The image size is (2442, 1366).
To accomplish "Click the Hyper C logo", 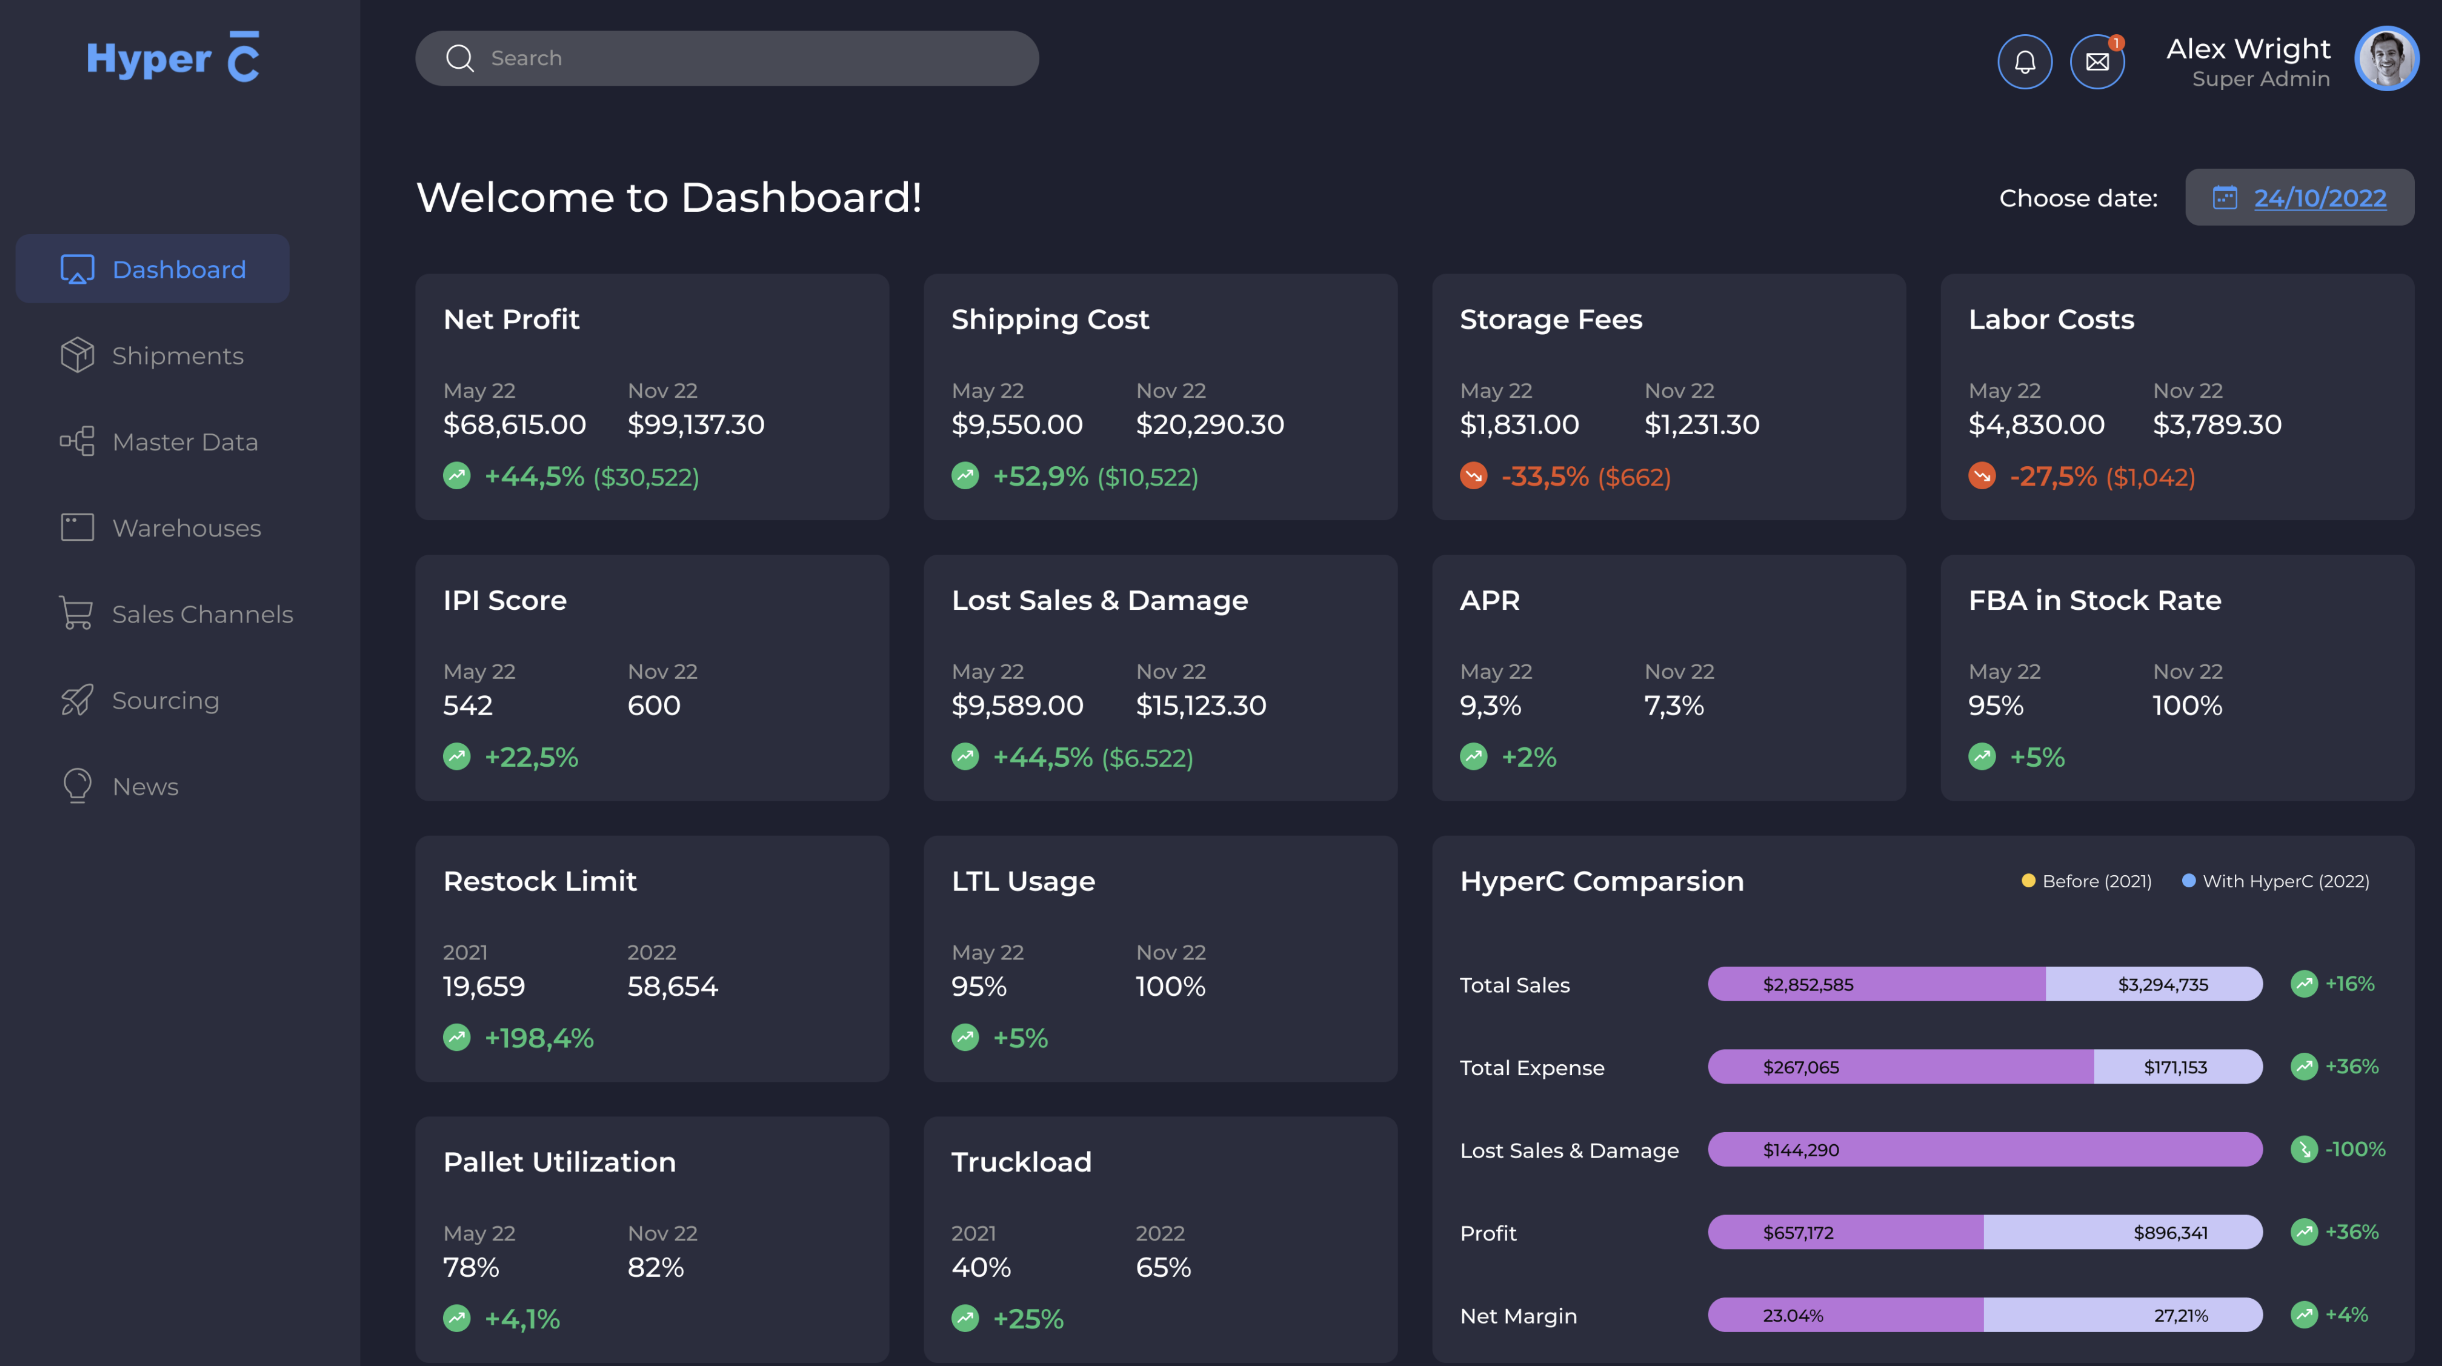I will pyautogui.click(x=173, y=58).
